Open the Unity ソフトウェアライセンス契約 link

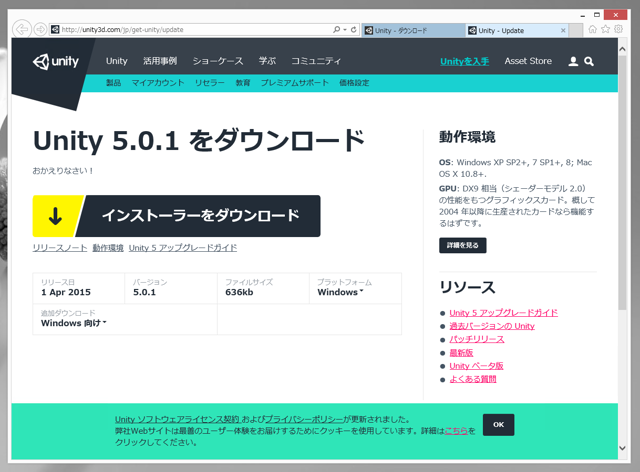point(177,419)
